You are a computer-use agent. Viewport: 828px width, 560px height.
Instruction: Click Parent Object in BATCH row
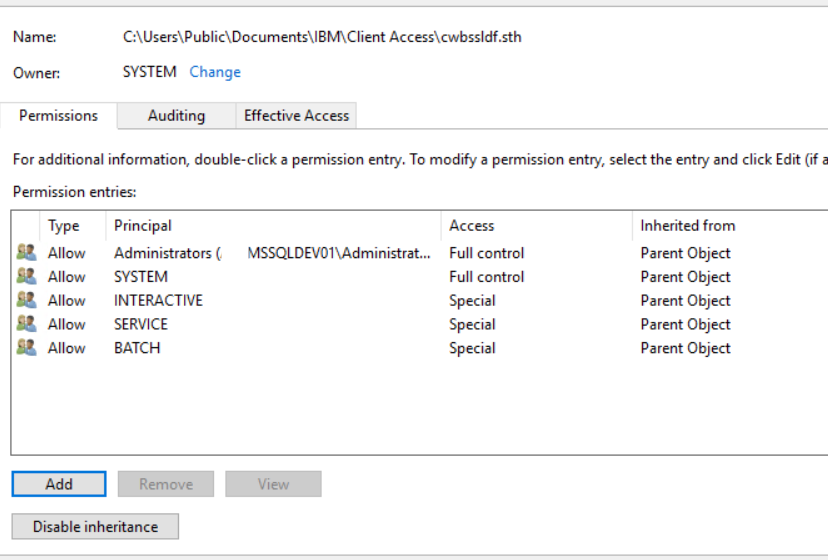tap(685, 348)
